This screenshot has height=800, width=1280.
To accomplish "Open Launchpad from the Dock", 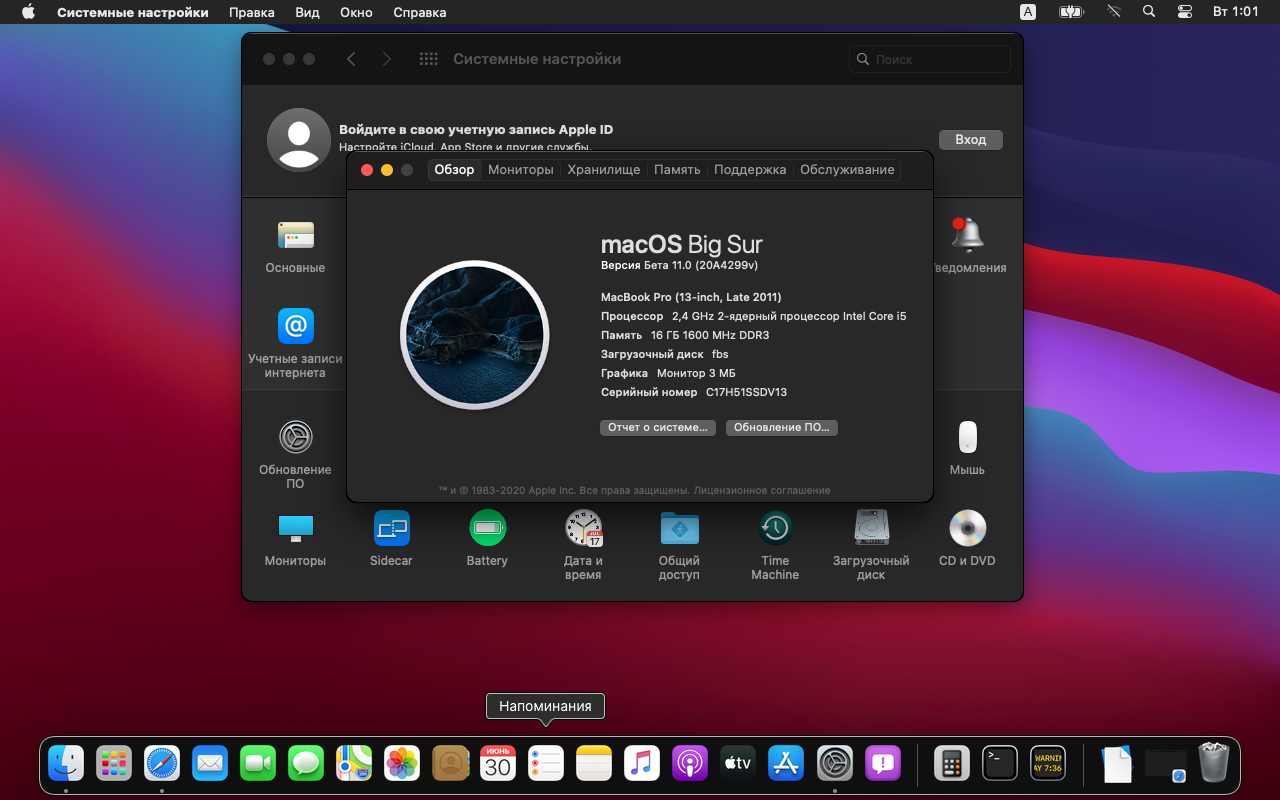I will pos(114,764).
